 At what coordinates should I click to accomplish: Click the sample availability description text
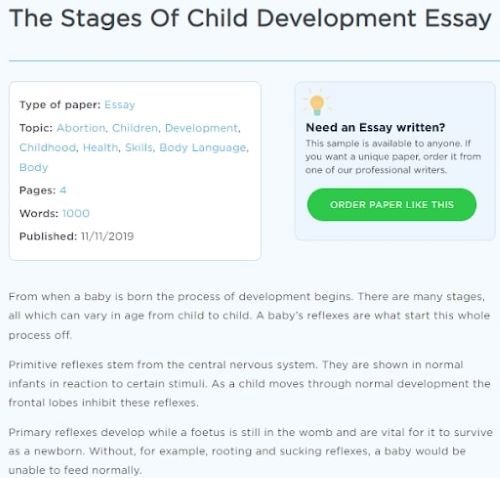[393, 157]
